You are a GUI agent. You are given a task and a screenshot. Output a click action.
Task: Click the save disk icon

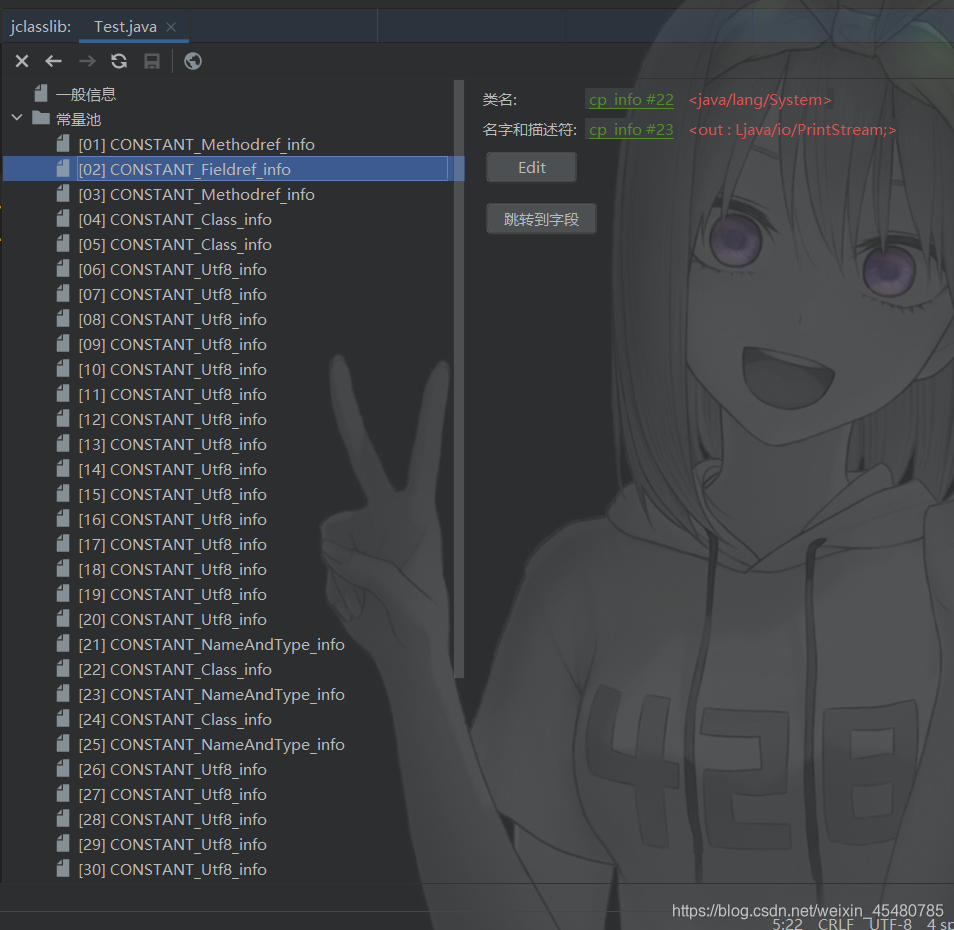(x=151, y=61)
